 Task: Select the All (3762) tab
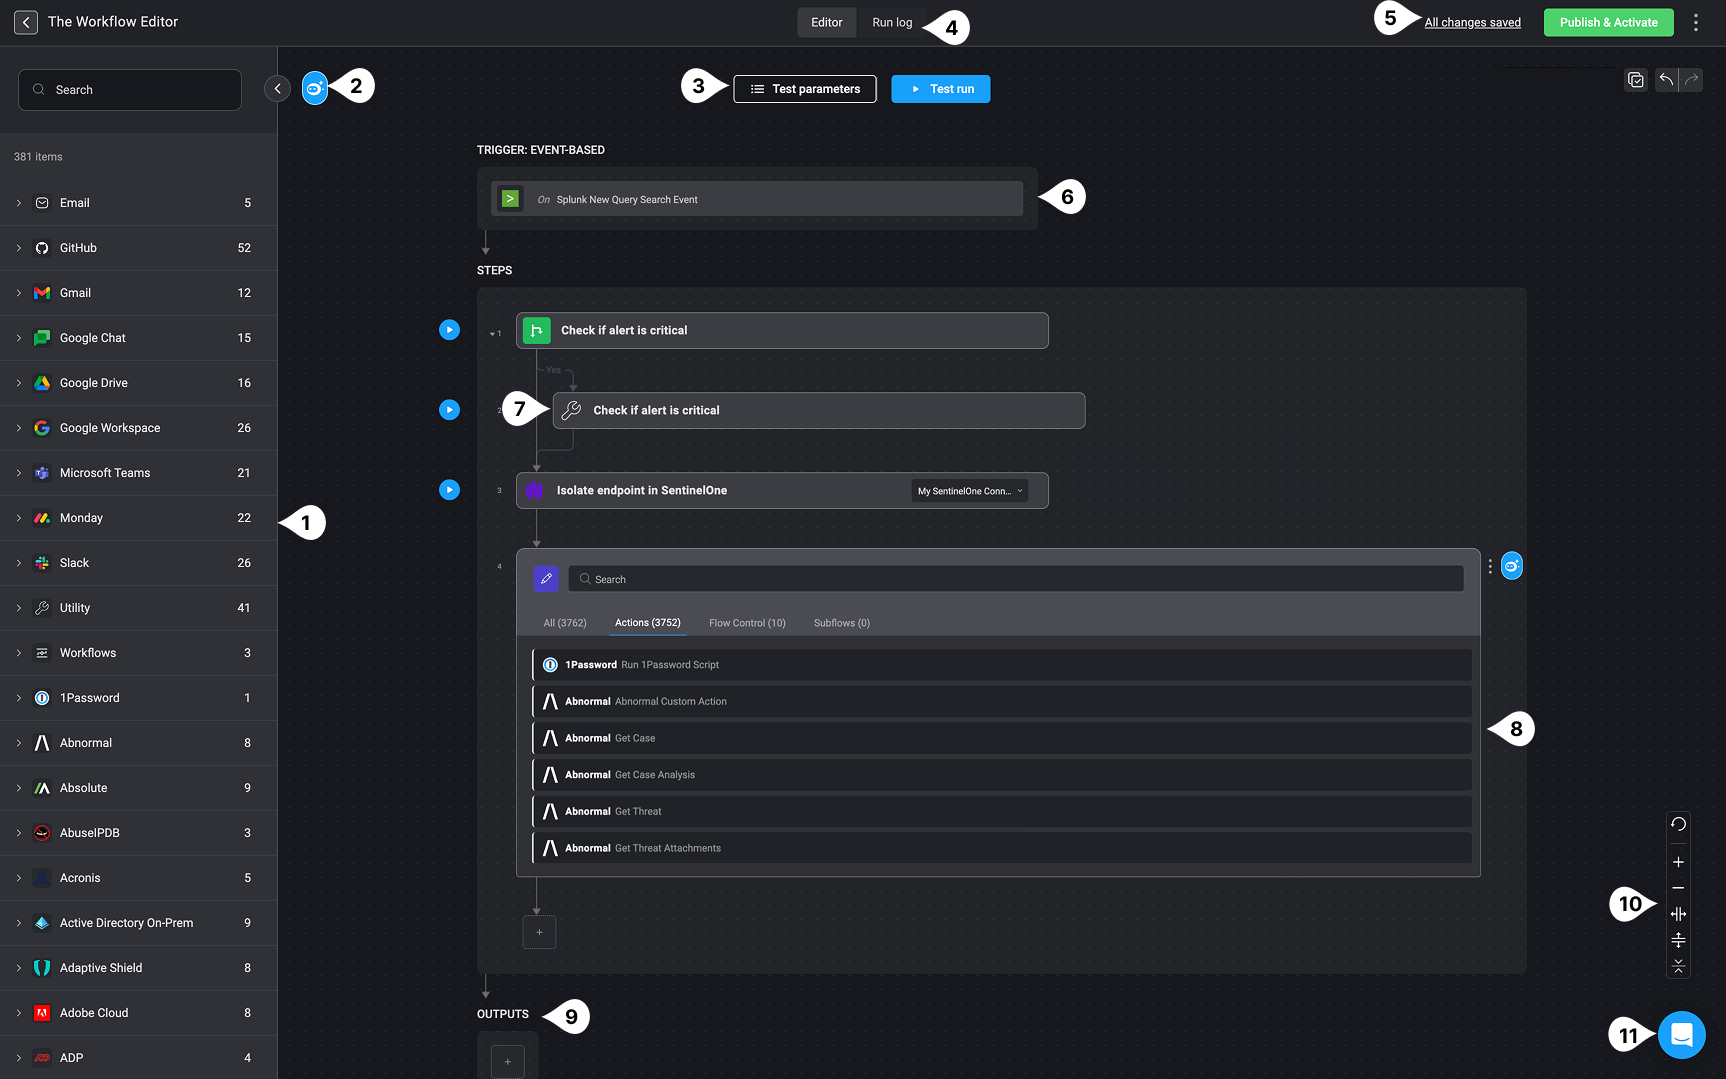565,623
